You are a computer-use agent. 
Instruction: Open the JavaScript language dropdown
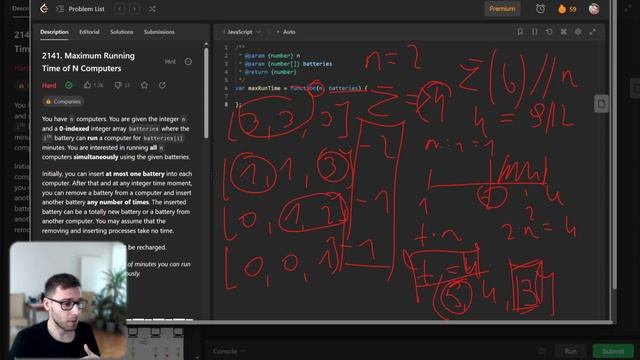[241, 32]
